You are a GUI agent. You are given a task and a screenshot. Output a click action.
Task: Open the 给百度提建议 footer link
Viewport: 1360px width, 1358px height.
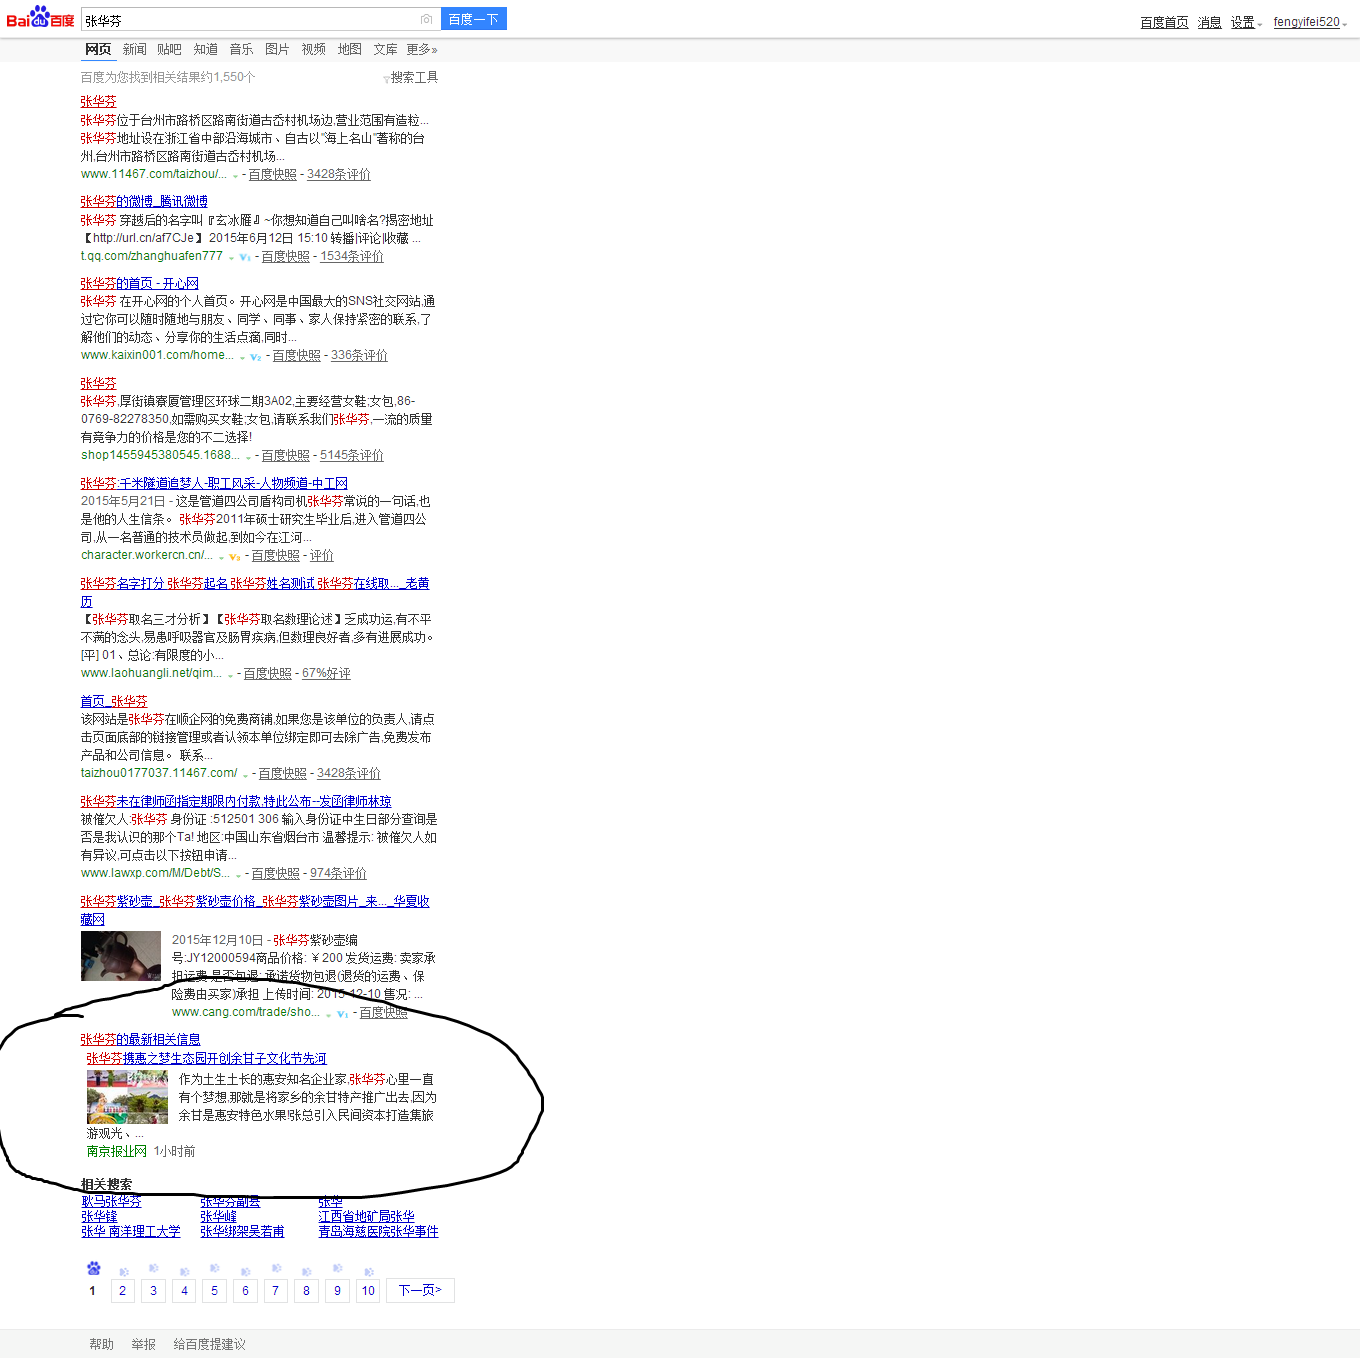(209, 1344)
